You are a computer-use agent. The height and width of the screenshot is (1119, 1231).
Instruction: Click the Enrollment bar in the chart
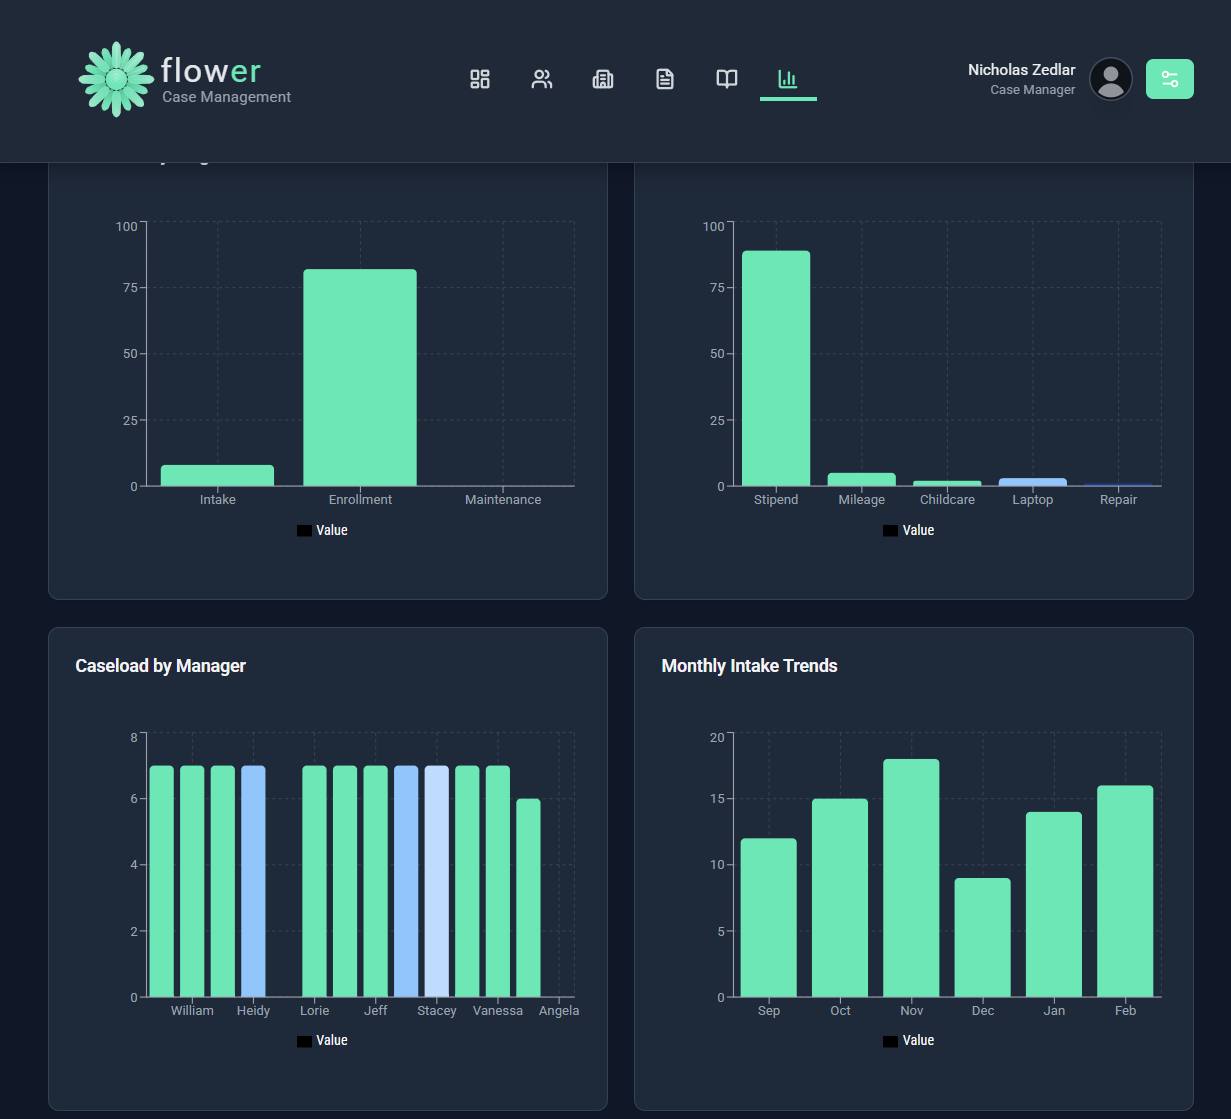click(360, 377)
